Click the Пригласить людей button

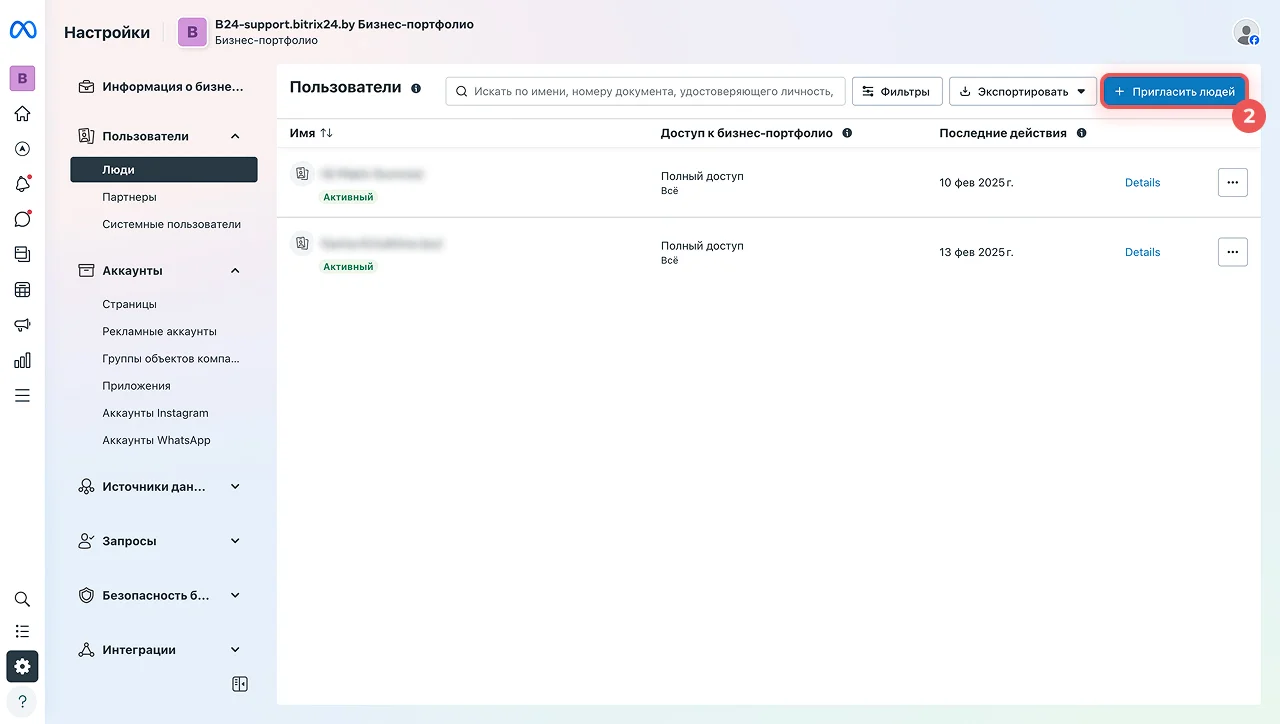[1175, 91]
